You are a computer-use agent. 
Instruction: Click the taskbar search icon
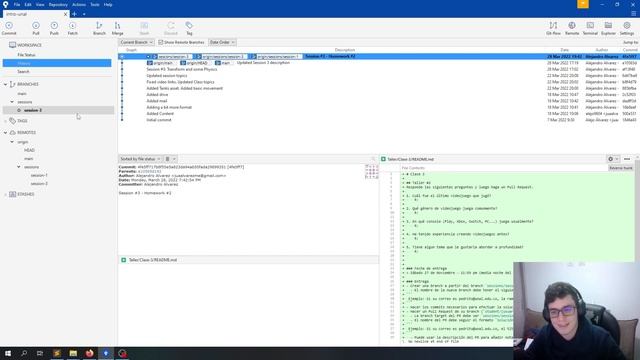(24, 353)
